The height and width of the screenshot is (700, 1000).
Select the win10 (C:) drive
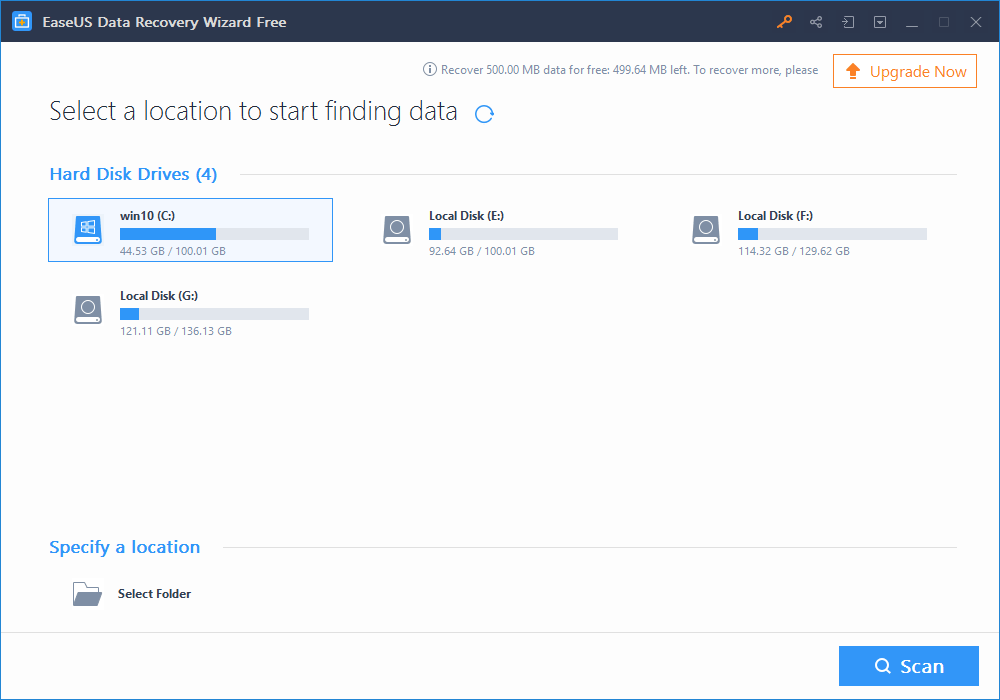tap(190, 230)
